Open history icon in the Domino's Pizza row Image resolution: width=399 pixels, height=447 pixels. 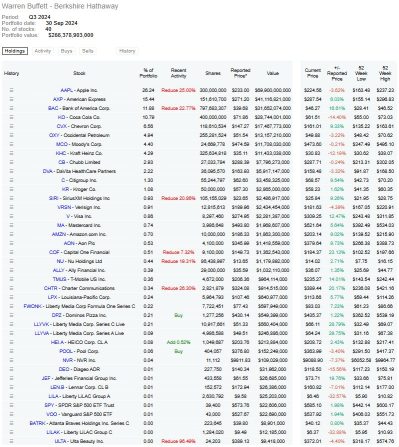[12, 315]
